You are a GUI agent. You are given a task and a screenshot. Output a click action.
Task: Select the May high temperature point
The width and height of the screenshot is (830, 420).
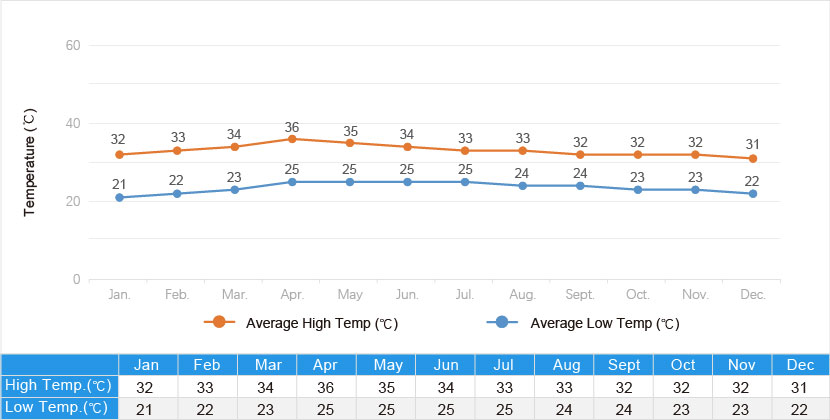[350, 143]
